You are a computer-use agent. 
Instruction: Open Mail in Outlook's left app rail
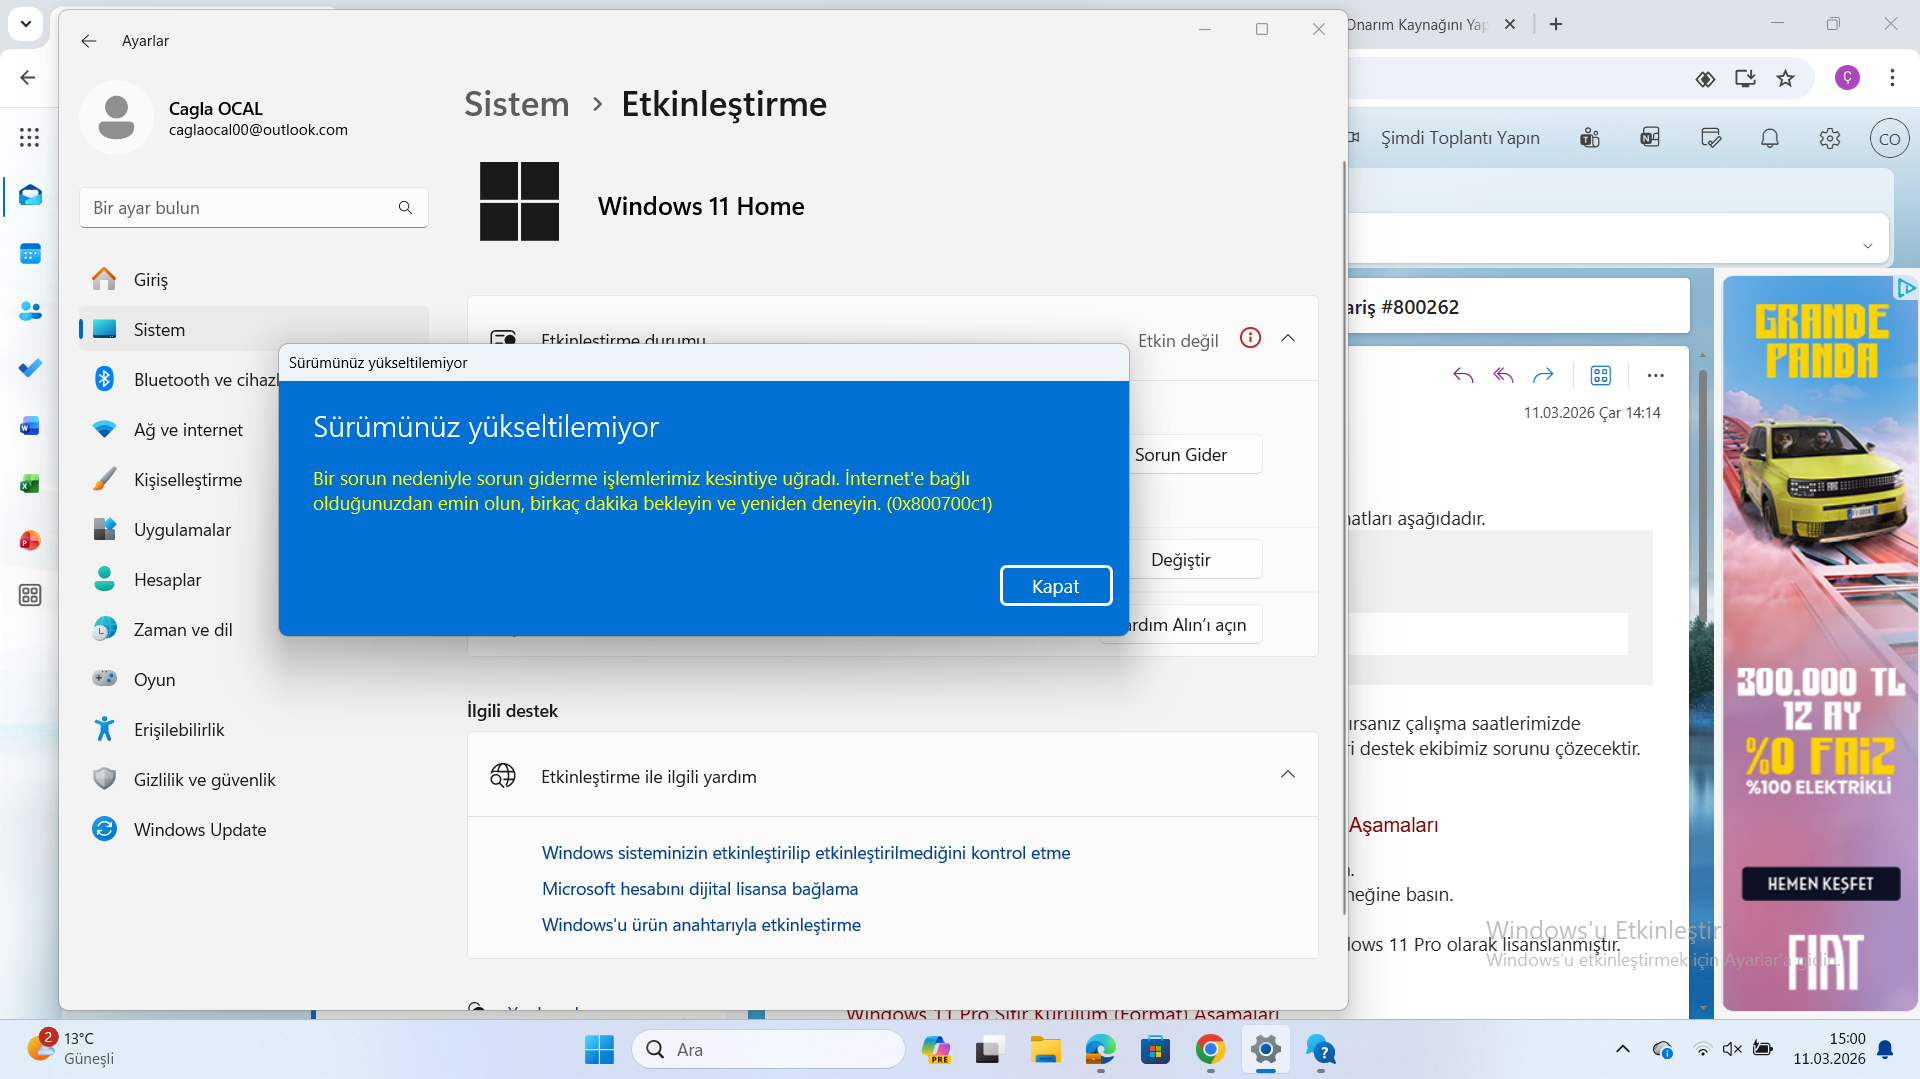pyautogui.click(x=30, y=195)
